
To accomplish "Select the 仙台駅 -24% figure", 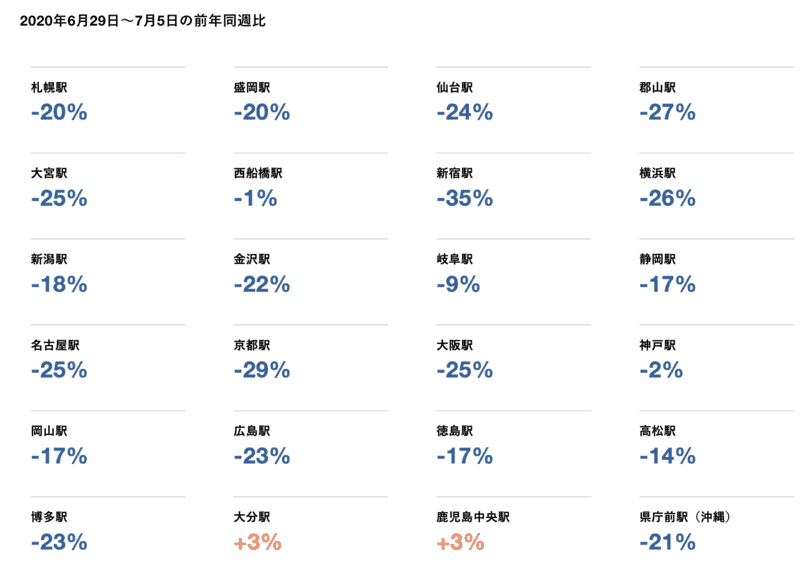I will [x=465, y=112].
